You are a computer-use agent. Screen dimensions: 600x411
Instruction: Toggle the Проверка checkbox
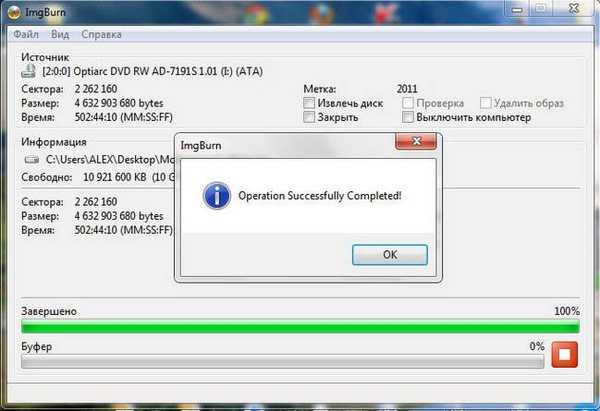coord(408,103)
